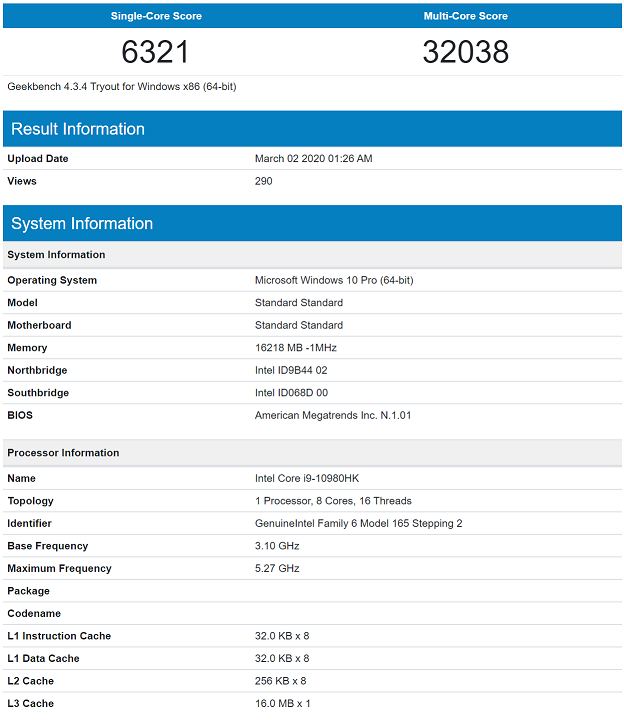The width and height of the screenshot is (624, 725).
Task: Click the L2 Cache label
Action: pyautogui.click(x=30, y=681)
